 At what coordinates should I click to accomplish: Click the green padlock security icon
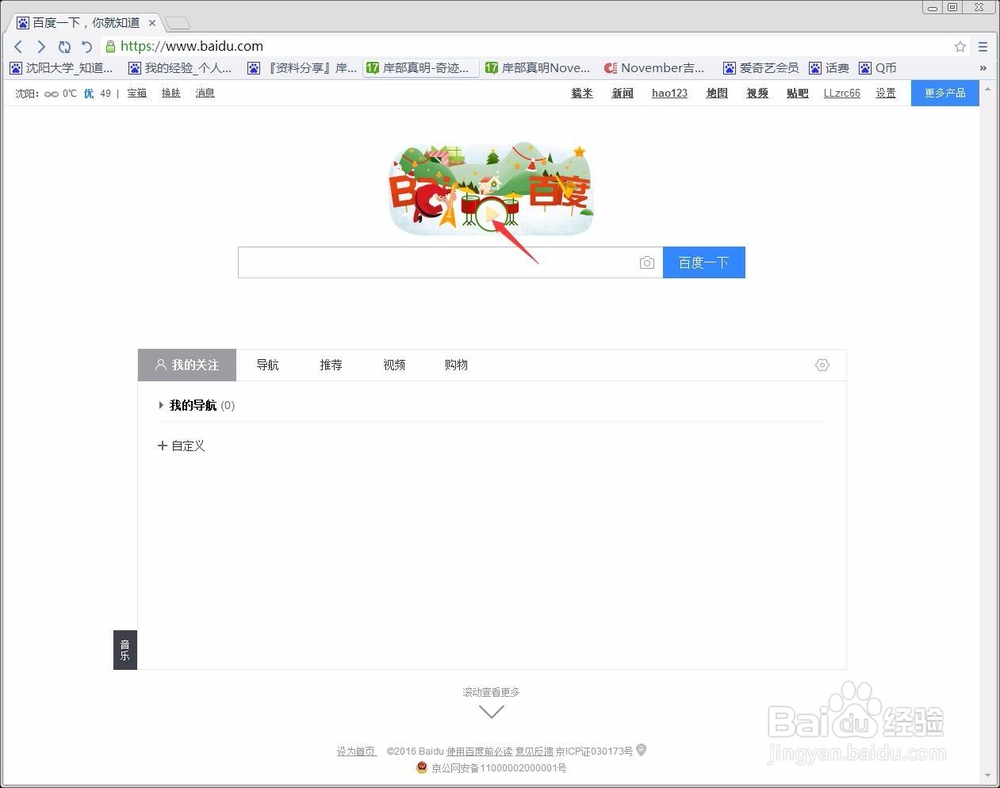(110, 46)
